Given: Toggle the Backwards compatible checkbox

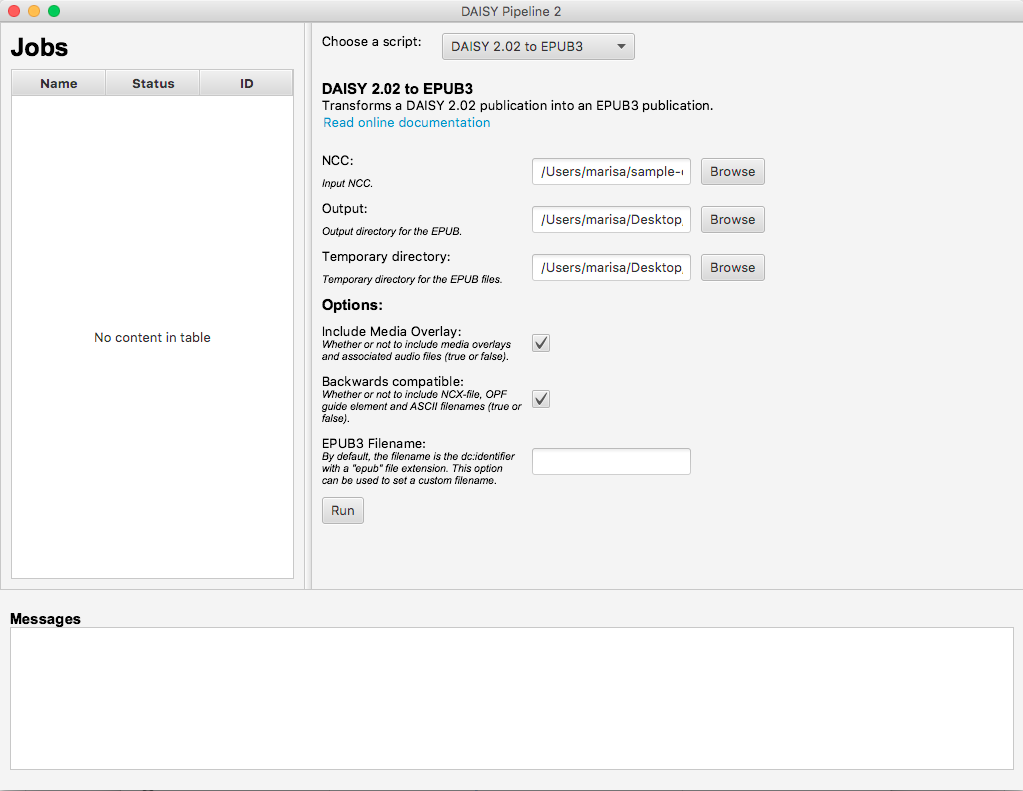Looking at the screenshot, I should point(541,399).
